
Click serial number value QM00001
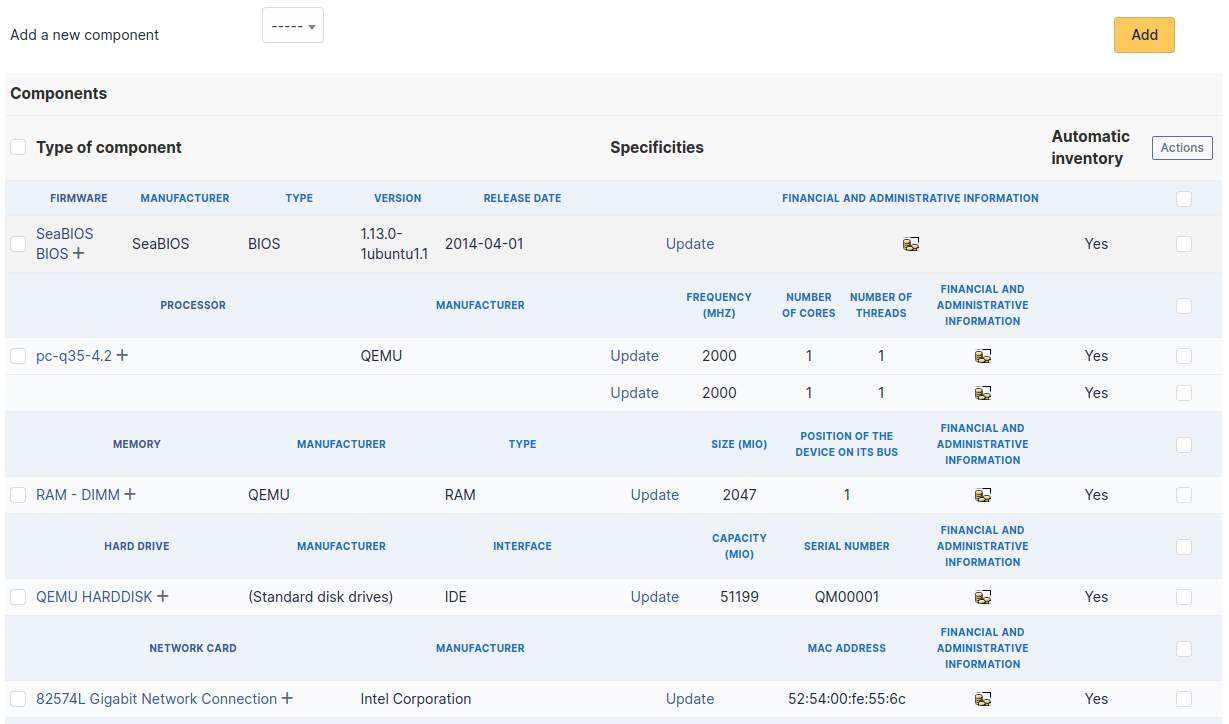(x=847, y=597)
